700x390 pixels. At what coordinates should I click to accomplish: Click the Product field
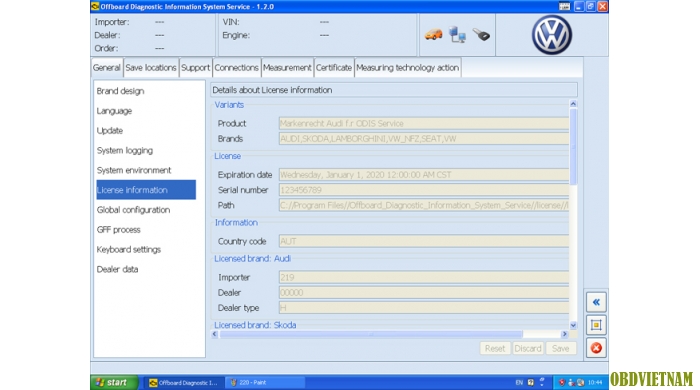coord(424,124)
